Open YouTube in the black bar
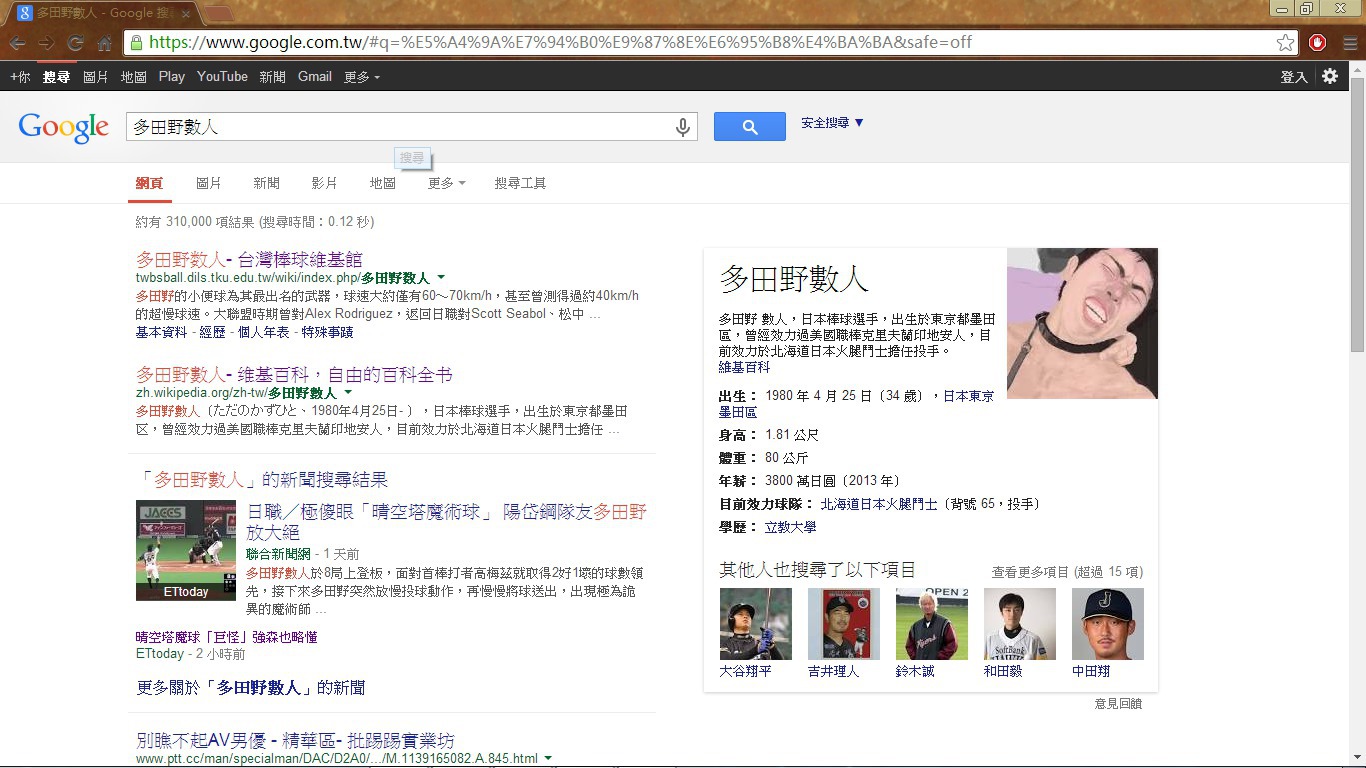 click(222, 77)
